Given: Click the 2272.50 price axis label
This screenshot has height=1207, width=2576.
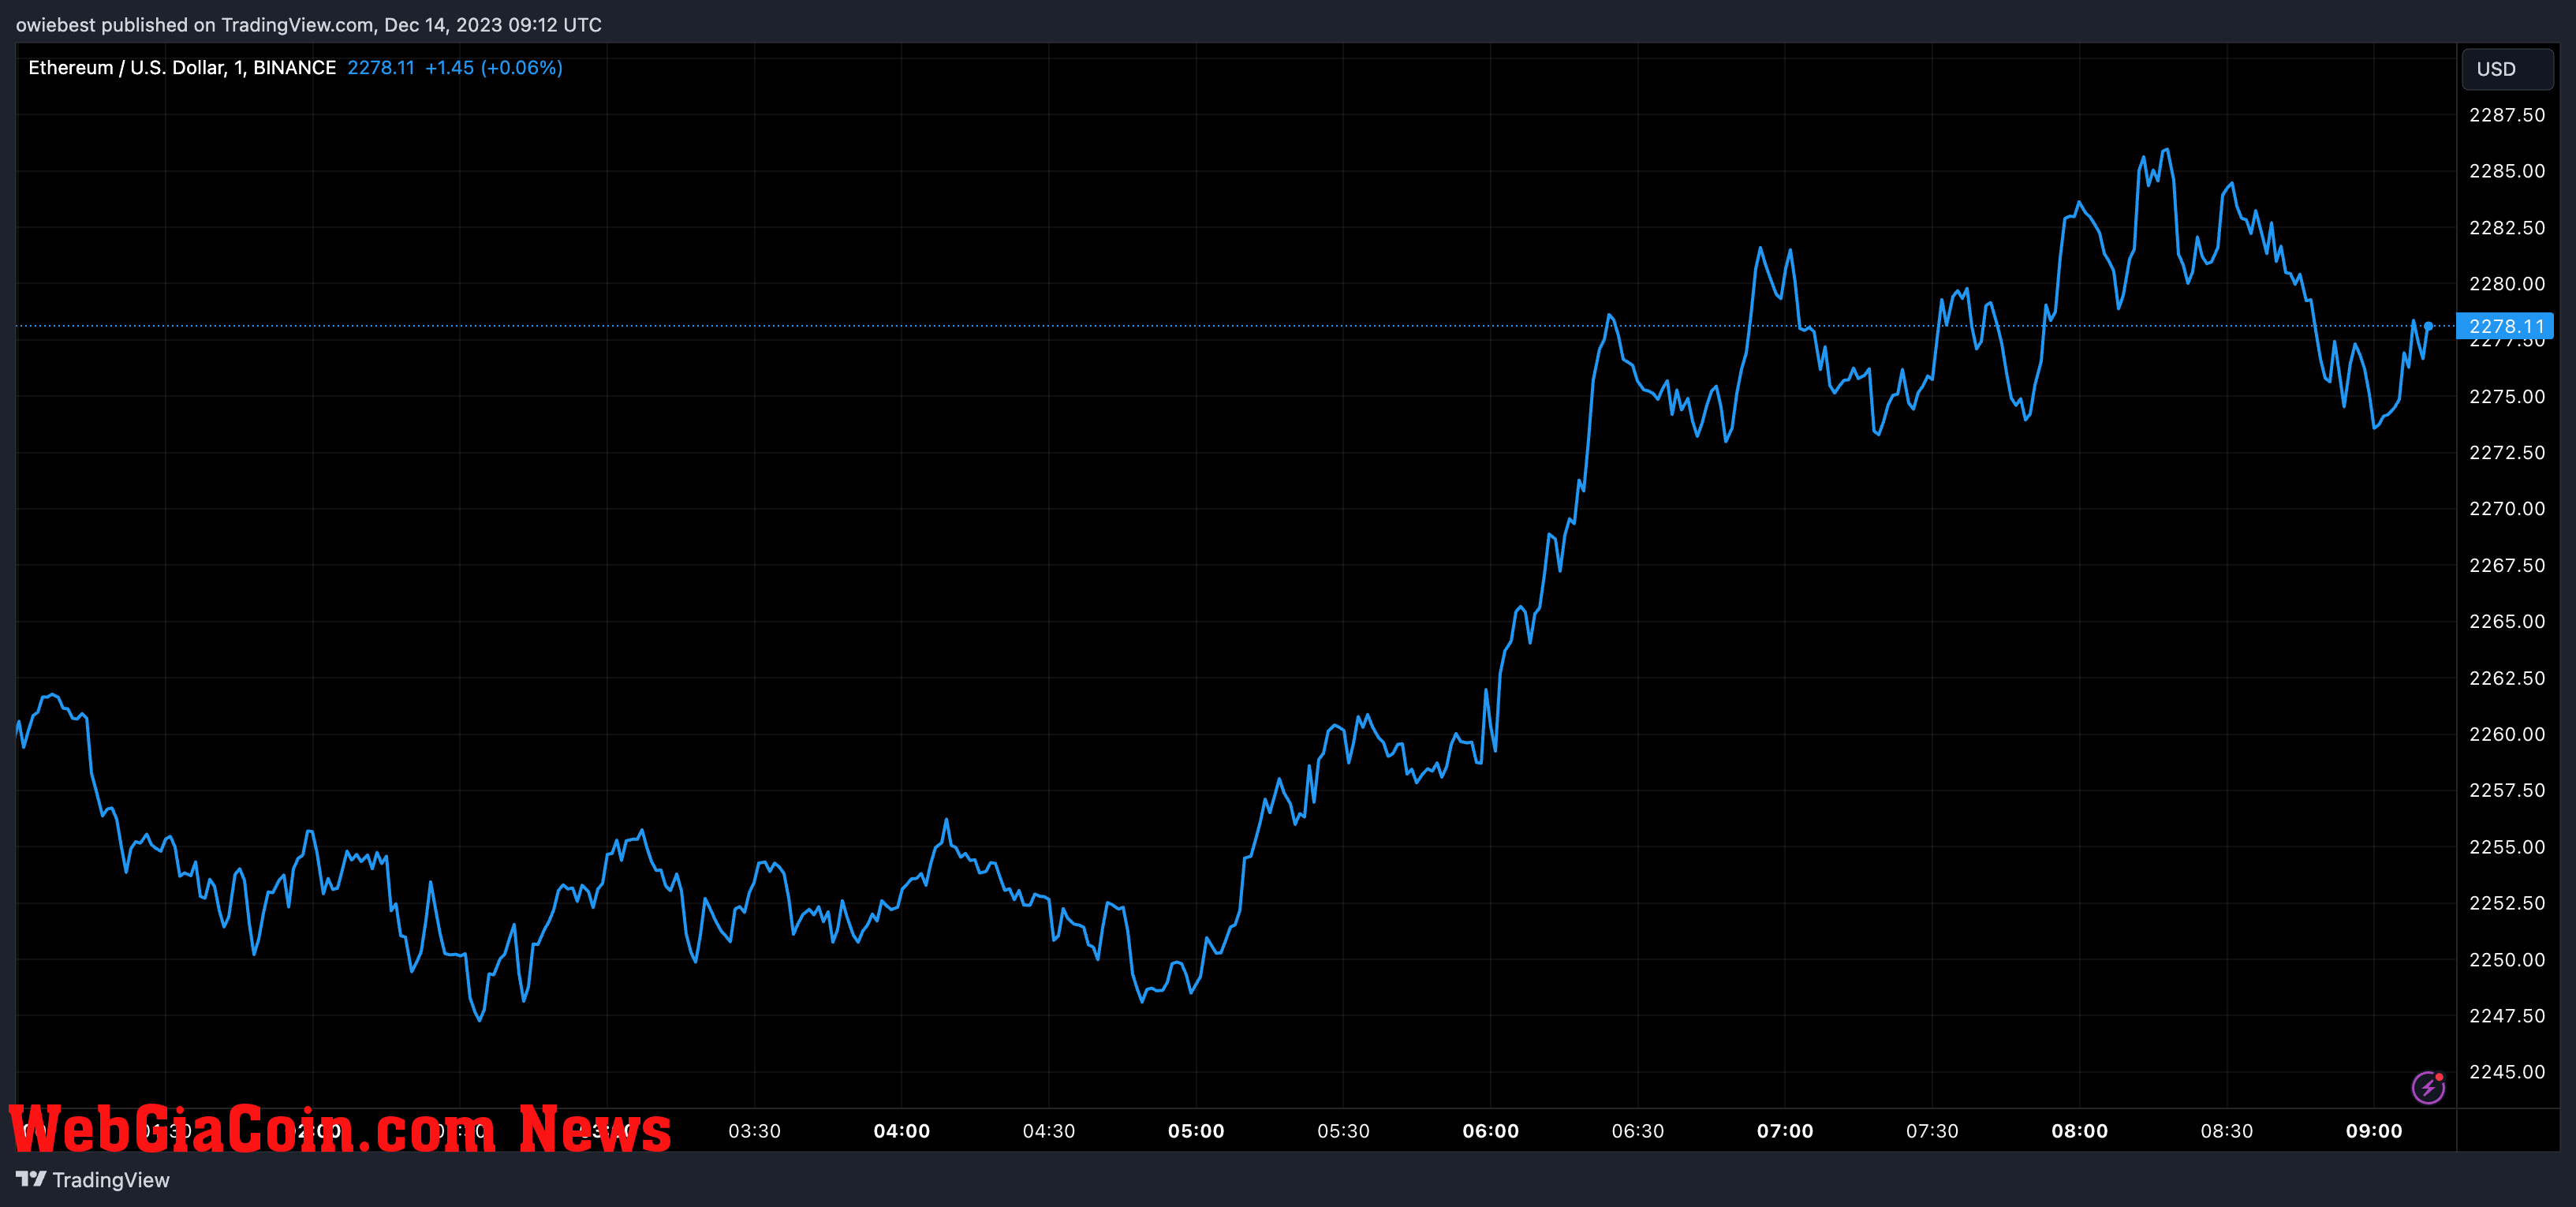Looking at the screenshot, I should [2507, 453].
